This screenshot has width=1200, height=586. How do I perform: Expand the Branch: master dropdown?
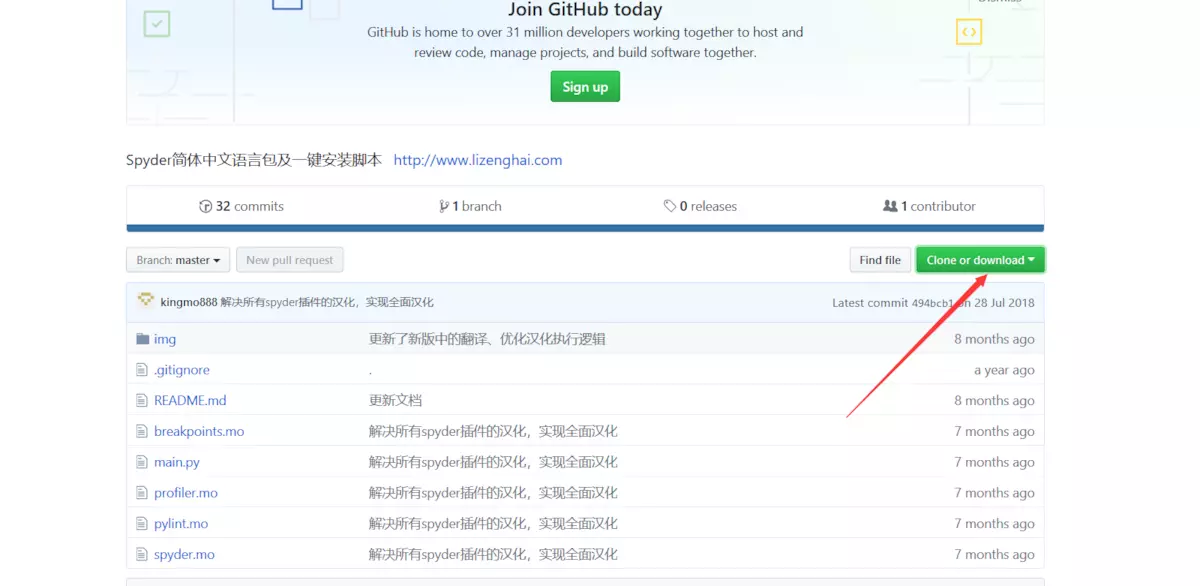pos(178,260)
